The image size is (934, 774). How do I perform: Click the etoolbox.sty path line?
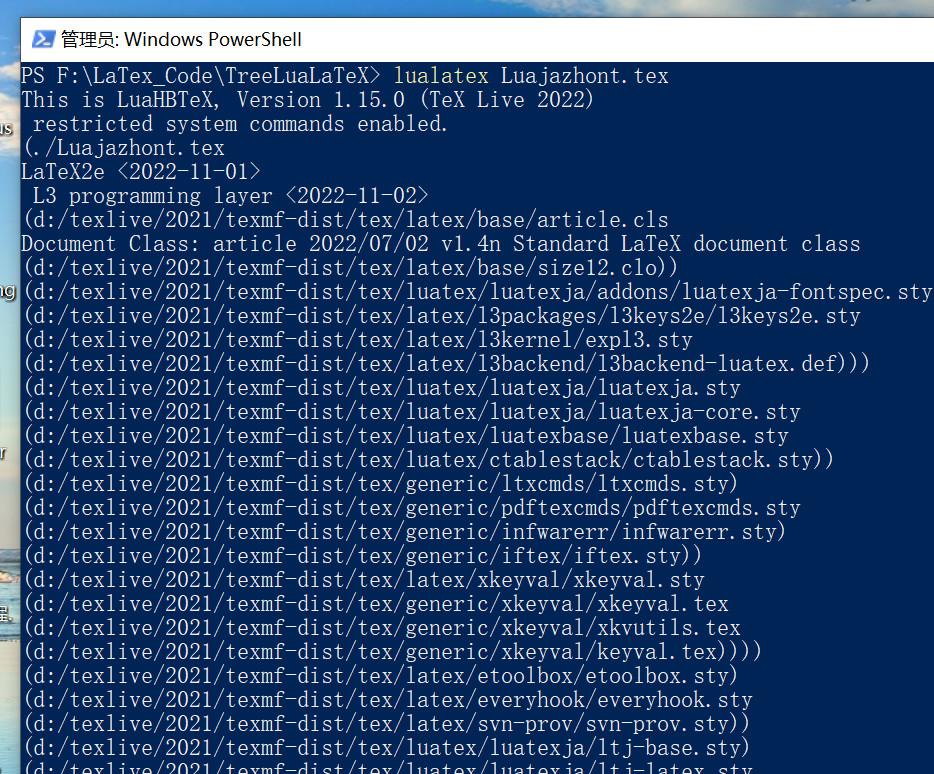[380, 676]
